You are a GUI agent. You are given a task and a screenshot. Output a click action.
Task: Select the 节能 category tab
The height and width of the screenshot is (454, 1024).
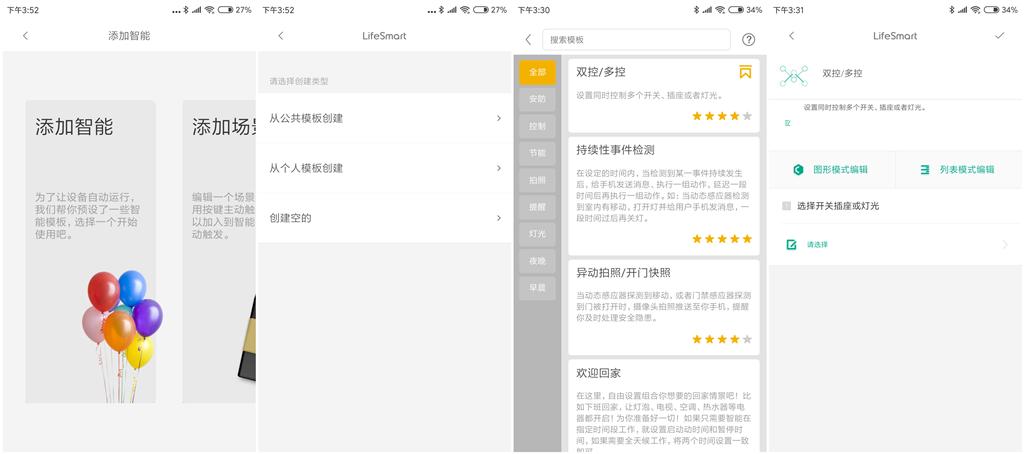point(537,153)
